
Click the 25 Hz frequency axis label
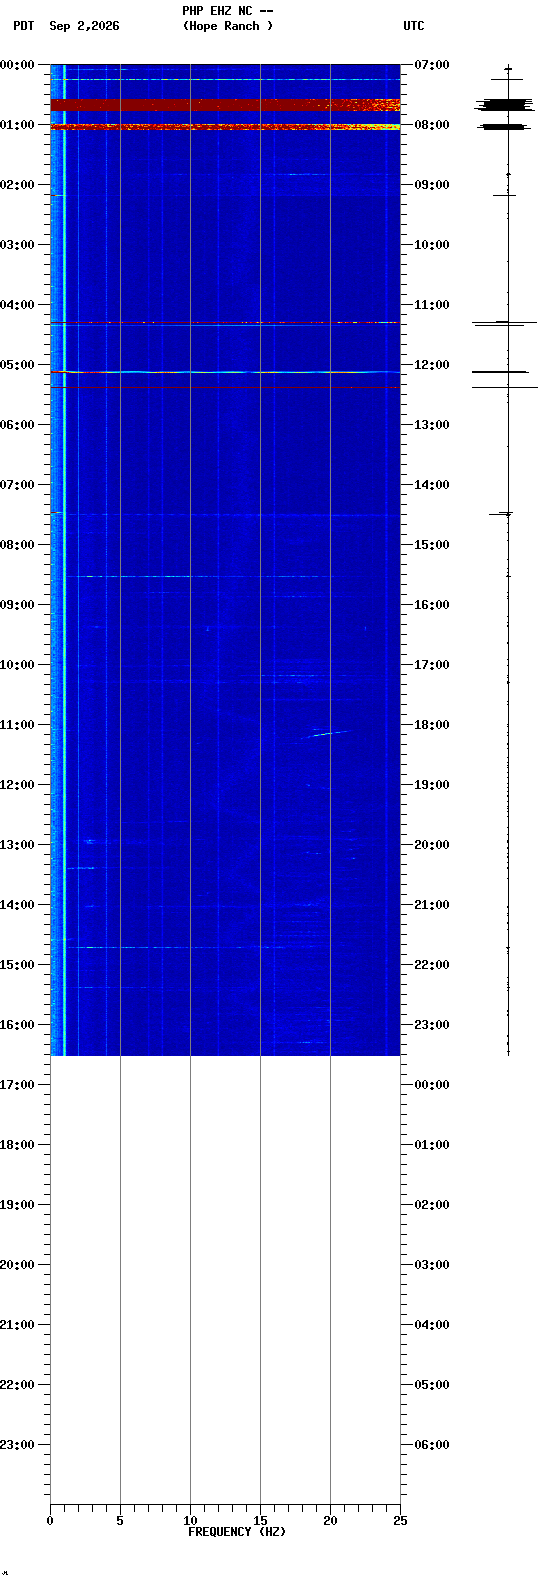[x=400, y=1521]
